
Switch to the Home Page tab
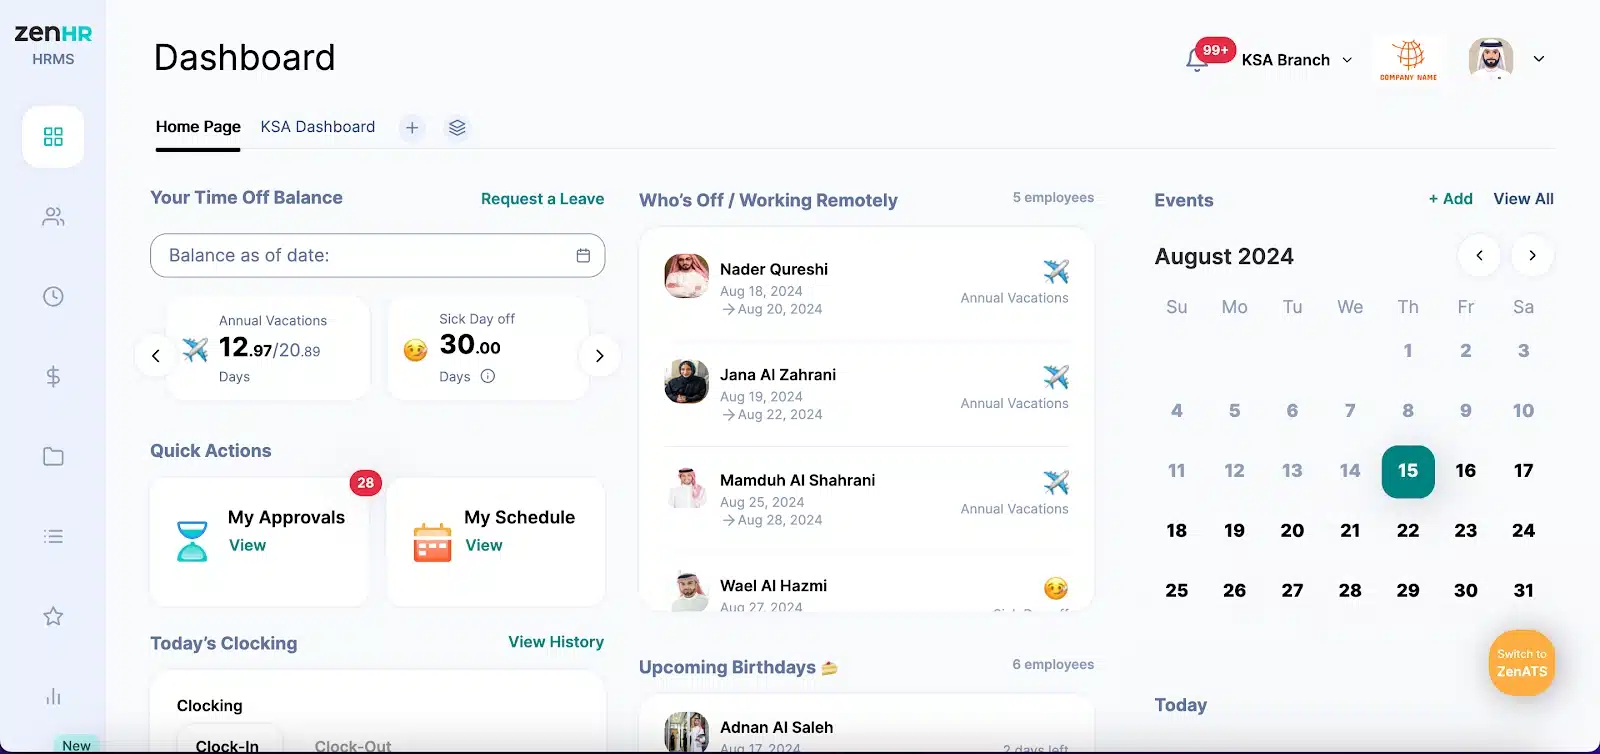point(198,127)
